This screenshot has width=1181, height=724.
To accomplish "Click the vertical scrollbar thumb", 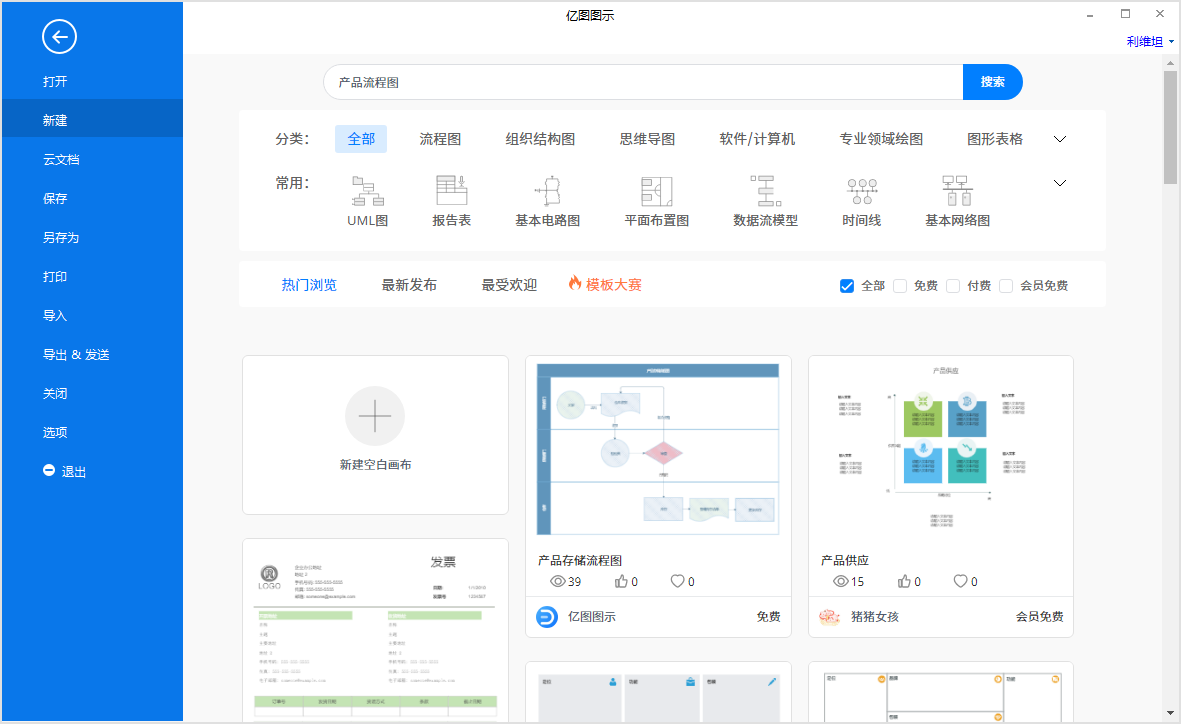I will tap(1170, 127).
